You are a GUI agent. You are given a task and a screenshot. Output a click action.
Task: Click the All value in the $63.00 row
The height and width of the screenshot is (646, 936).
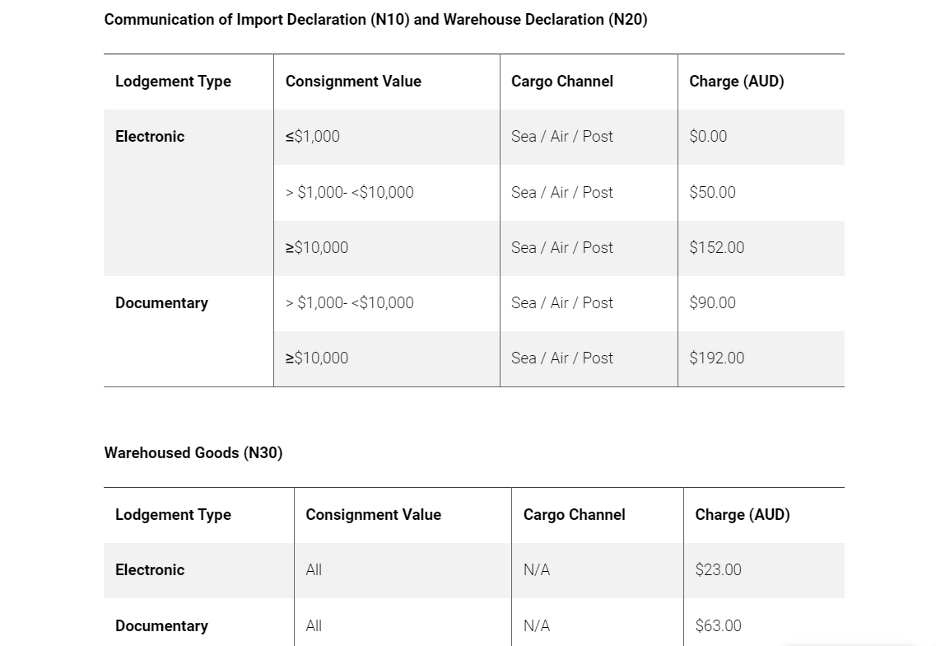314,626
